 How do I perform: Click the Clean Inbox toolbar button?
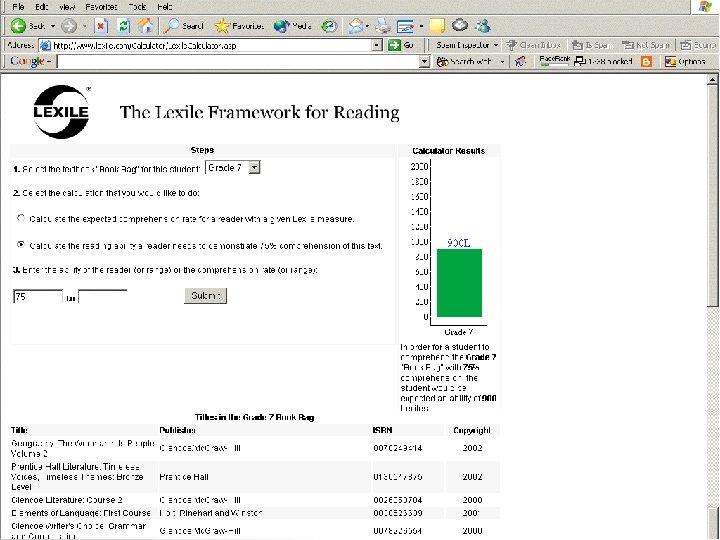[534, 45]
